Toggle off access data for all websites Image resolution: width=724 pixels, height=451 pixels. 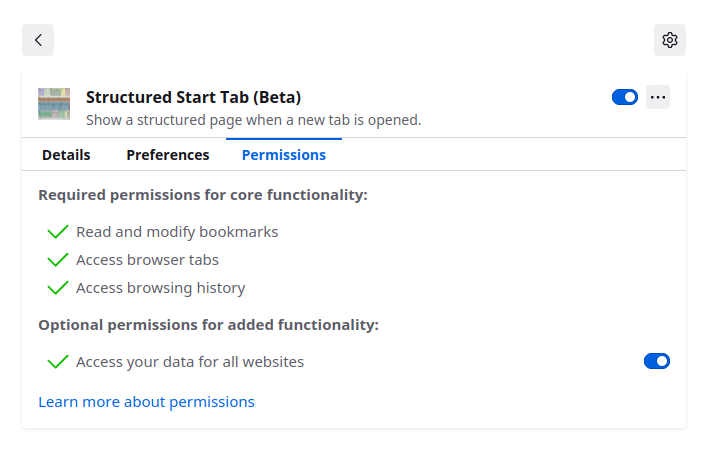point(657,361)
